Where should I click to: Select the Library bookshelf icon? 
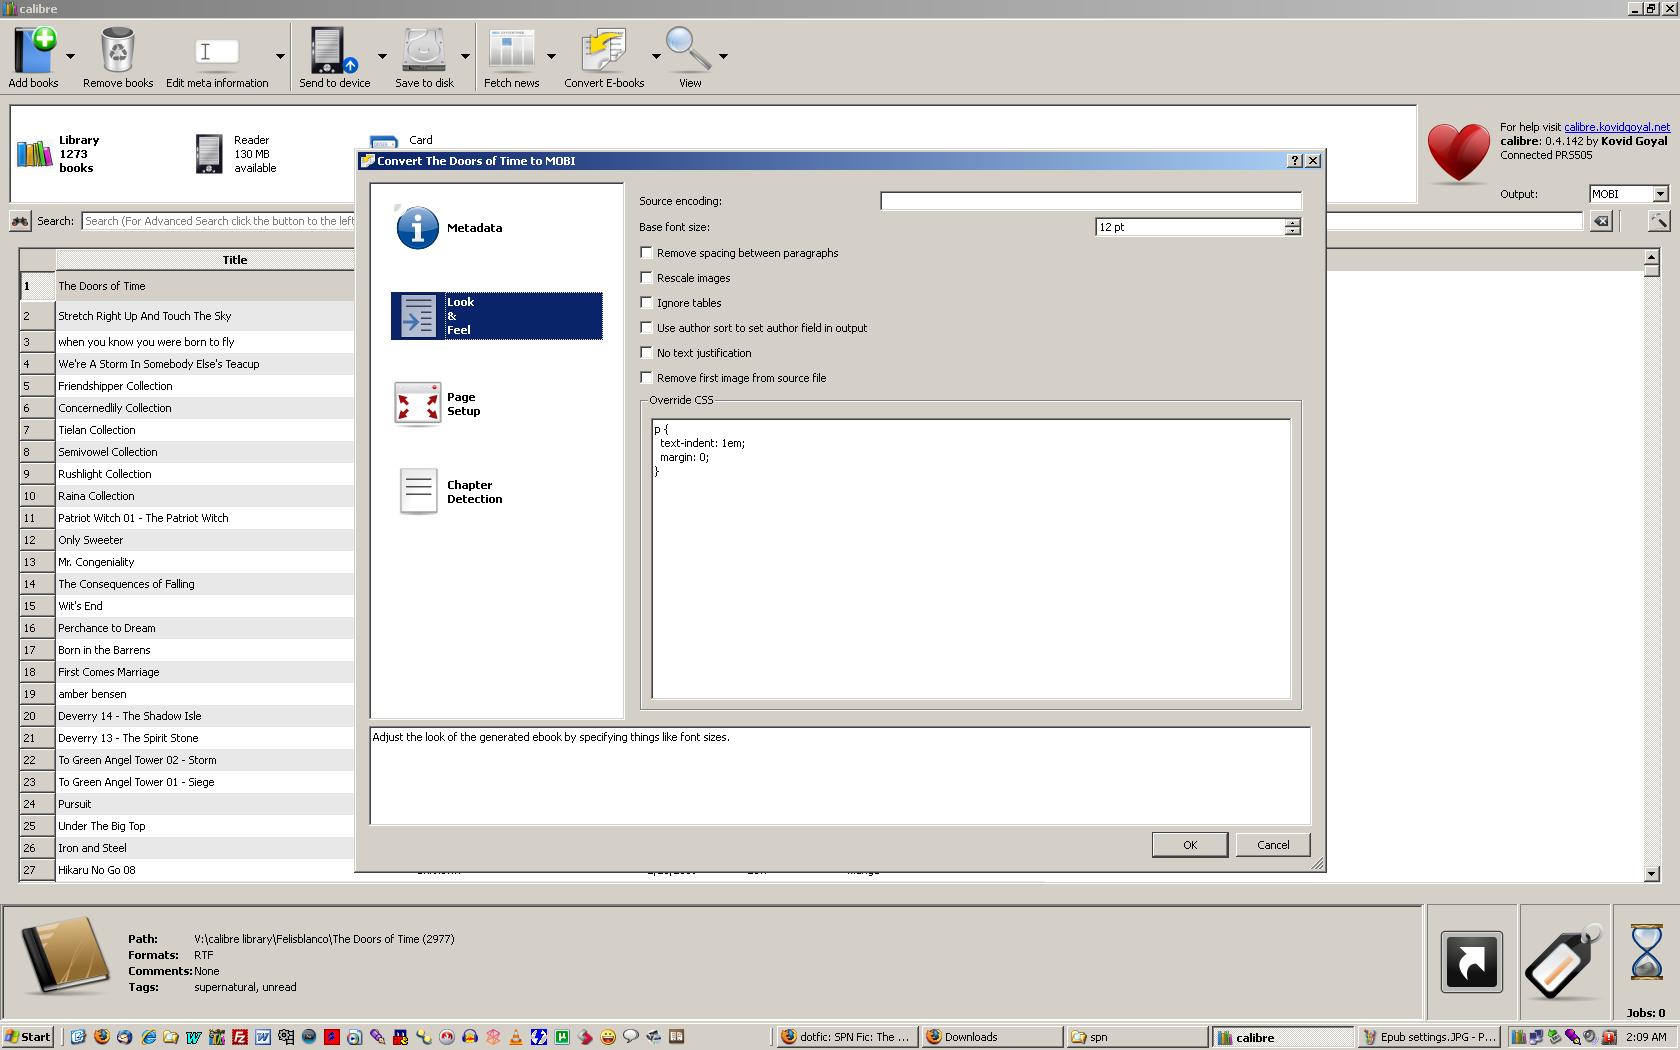pyautogui.click(x=34, y=154)
